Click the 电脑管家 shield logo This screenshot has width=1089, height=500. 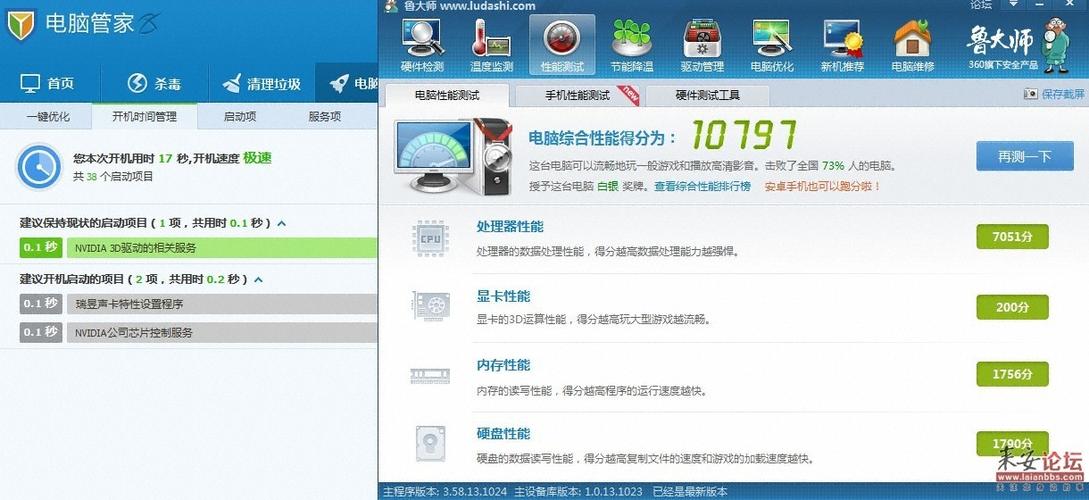[21, 26]
